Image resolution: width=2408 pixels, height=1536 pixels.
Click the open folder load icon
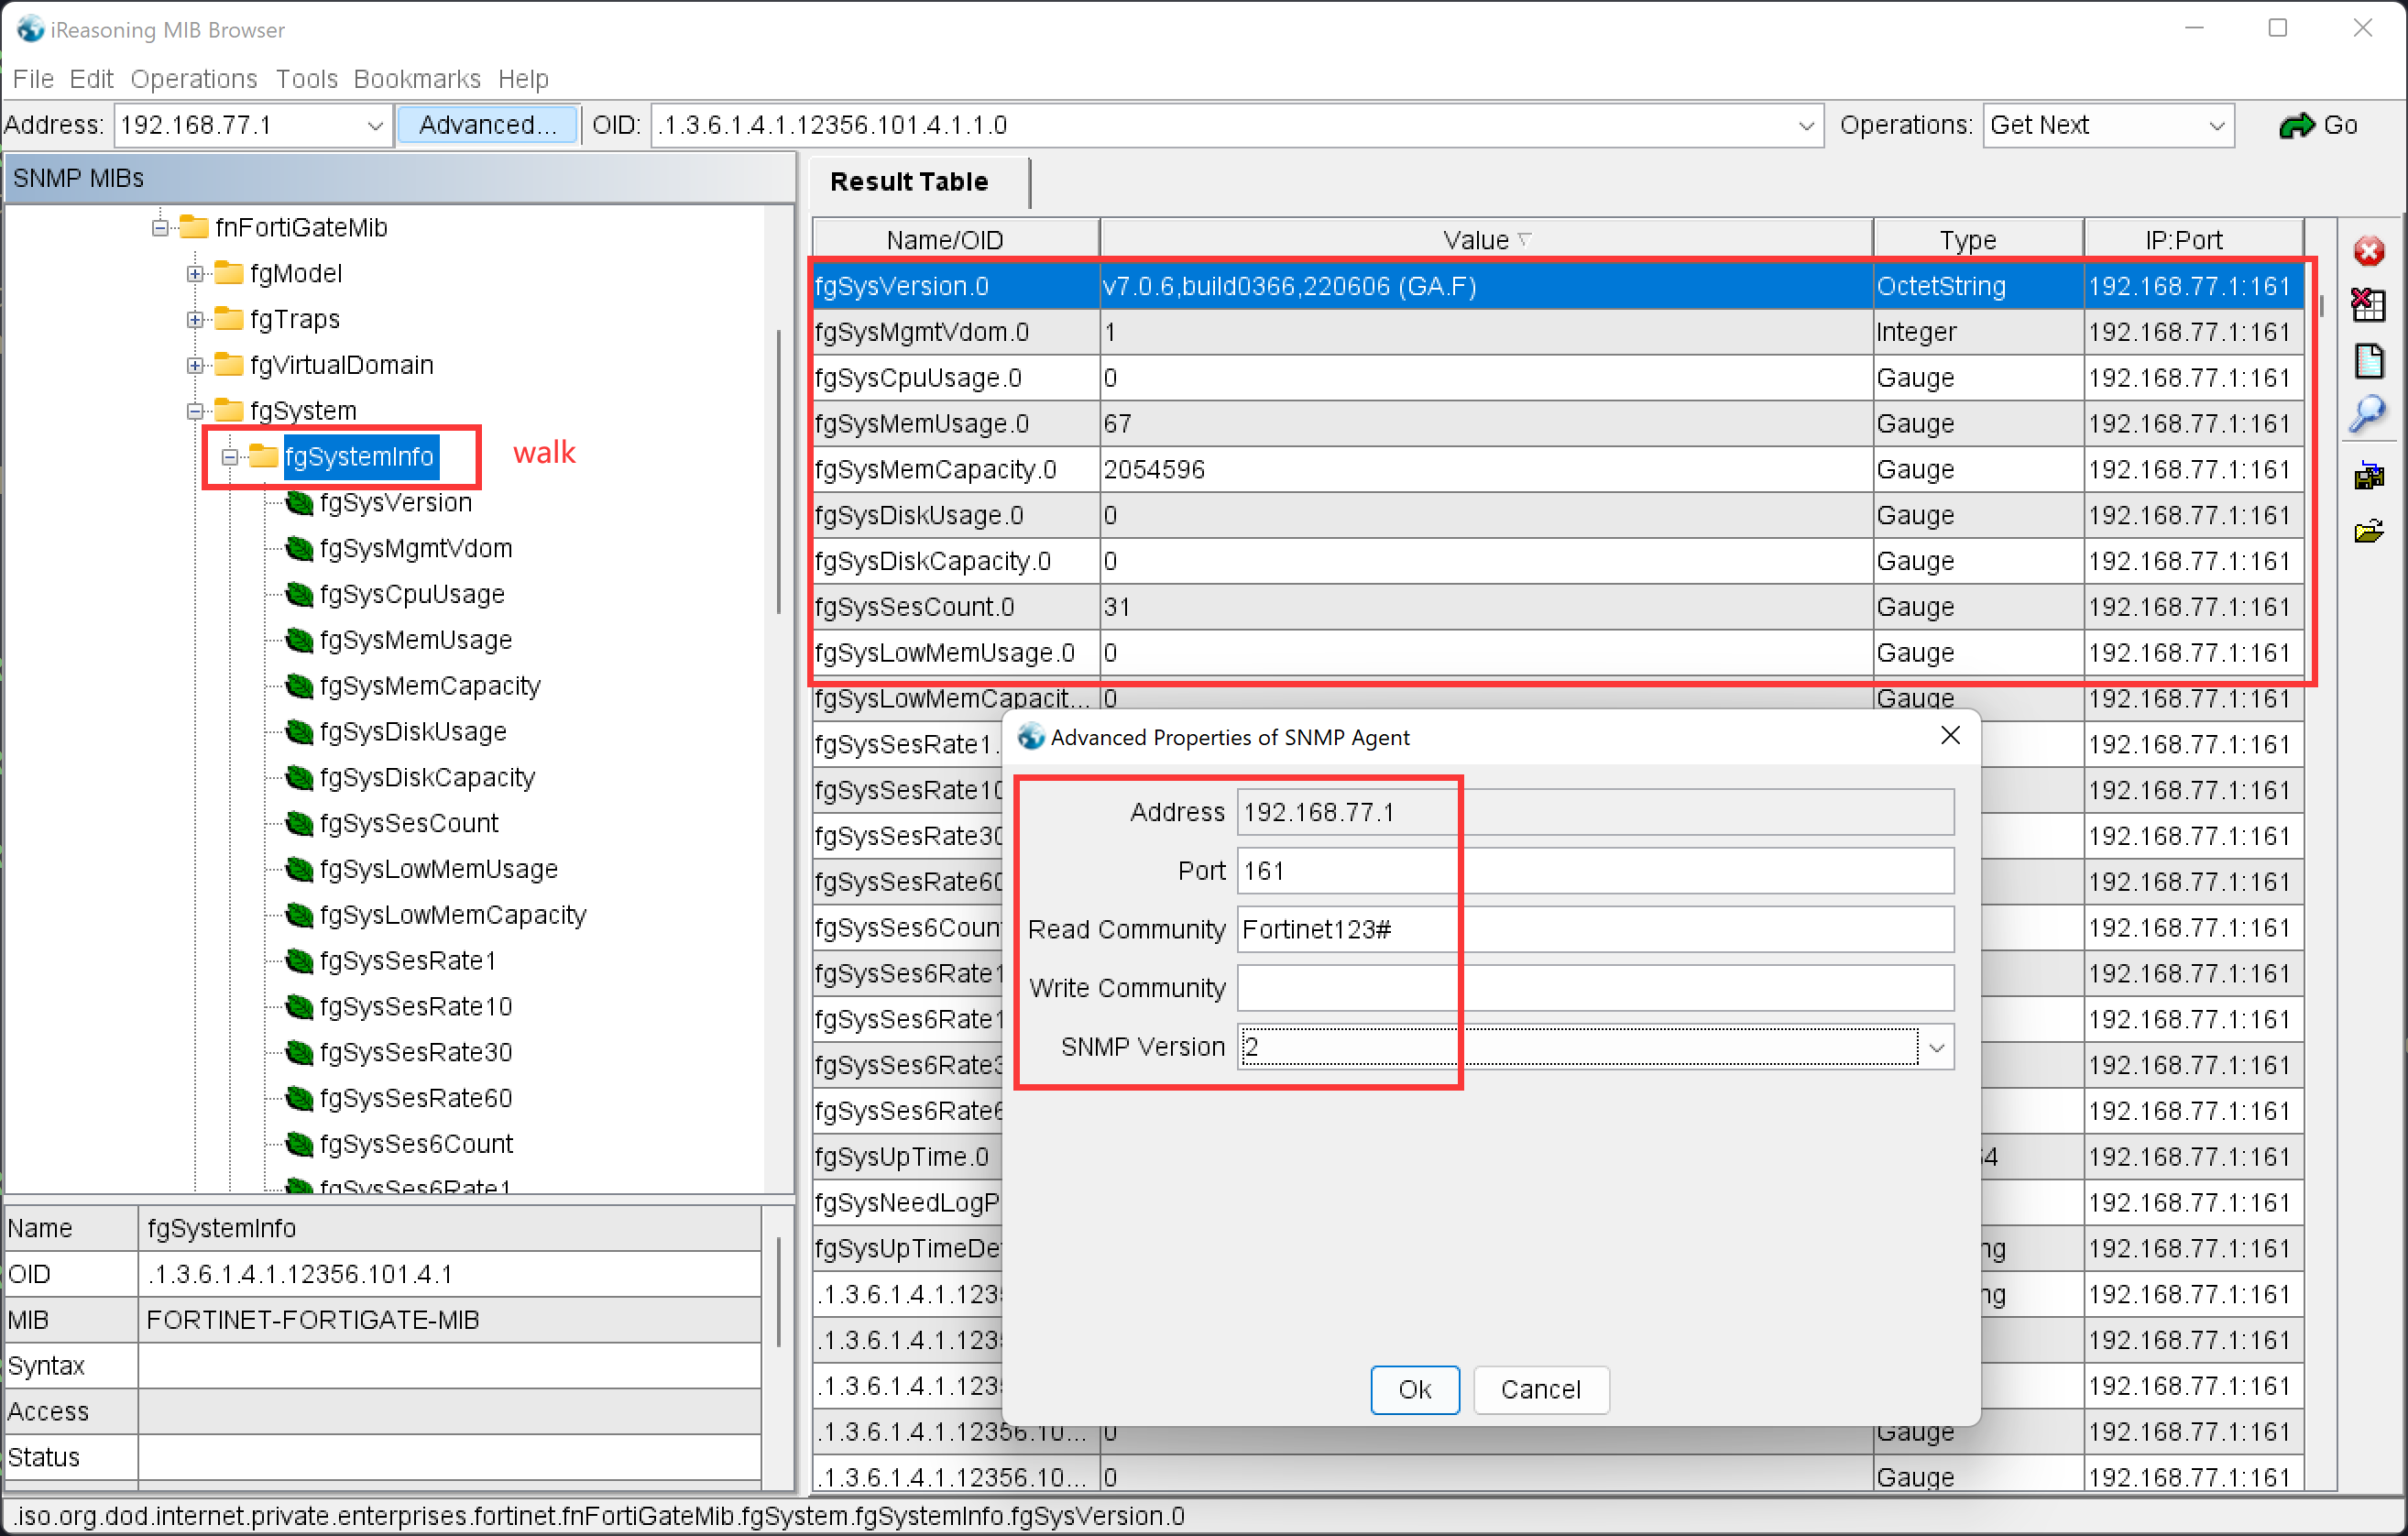(x=2367, y=531)
